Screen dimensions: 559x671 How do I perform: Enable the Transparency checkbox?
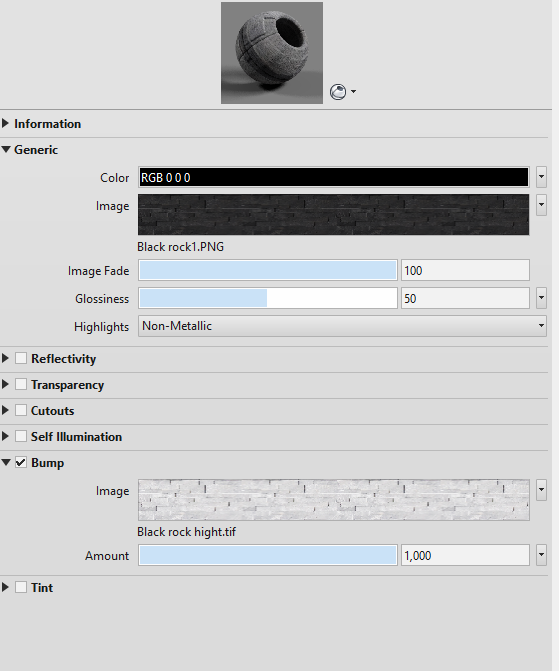point(21,384)
